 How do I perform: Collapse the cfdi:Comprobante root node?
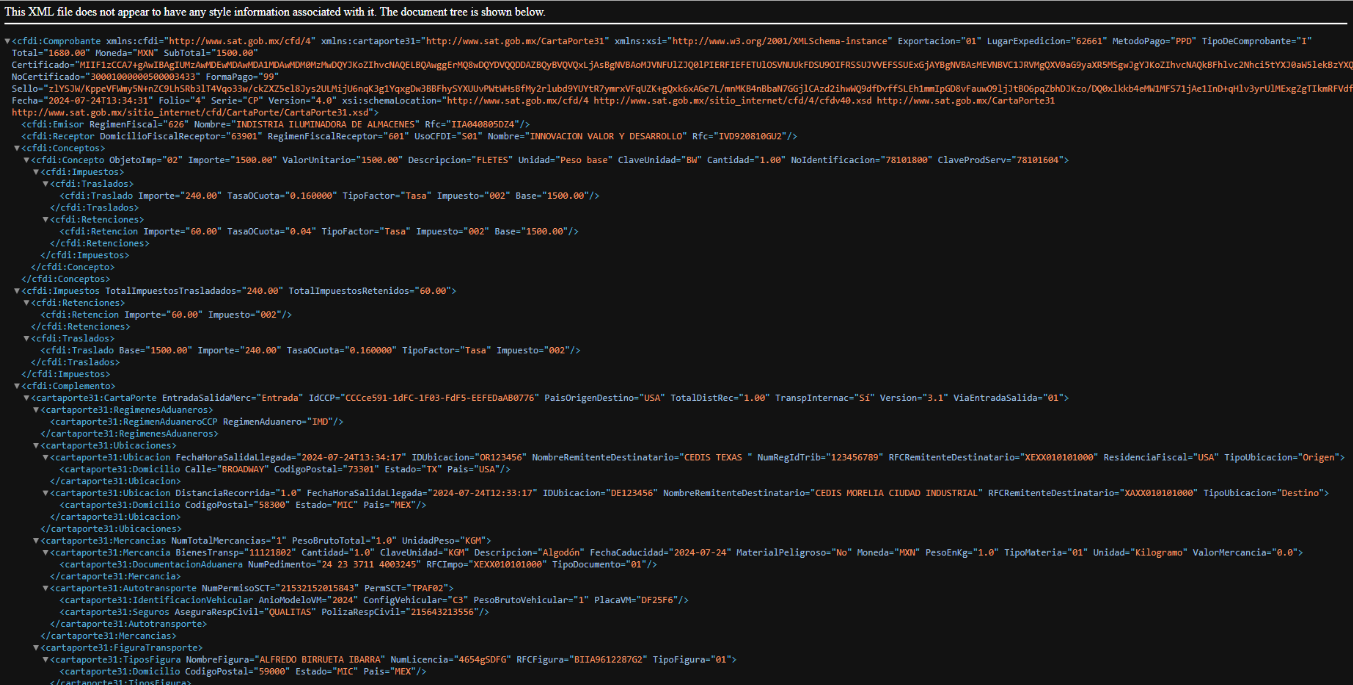click(x=8, y=41)
